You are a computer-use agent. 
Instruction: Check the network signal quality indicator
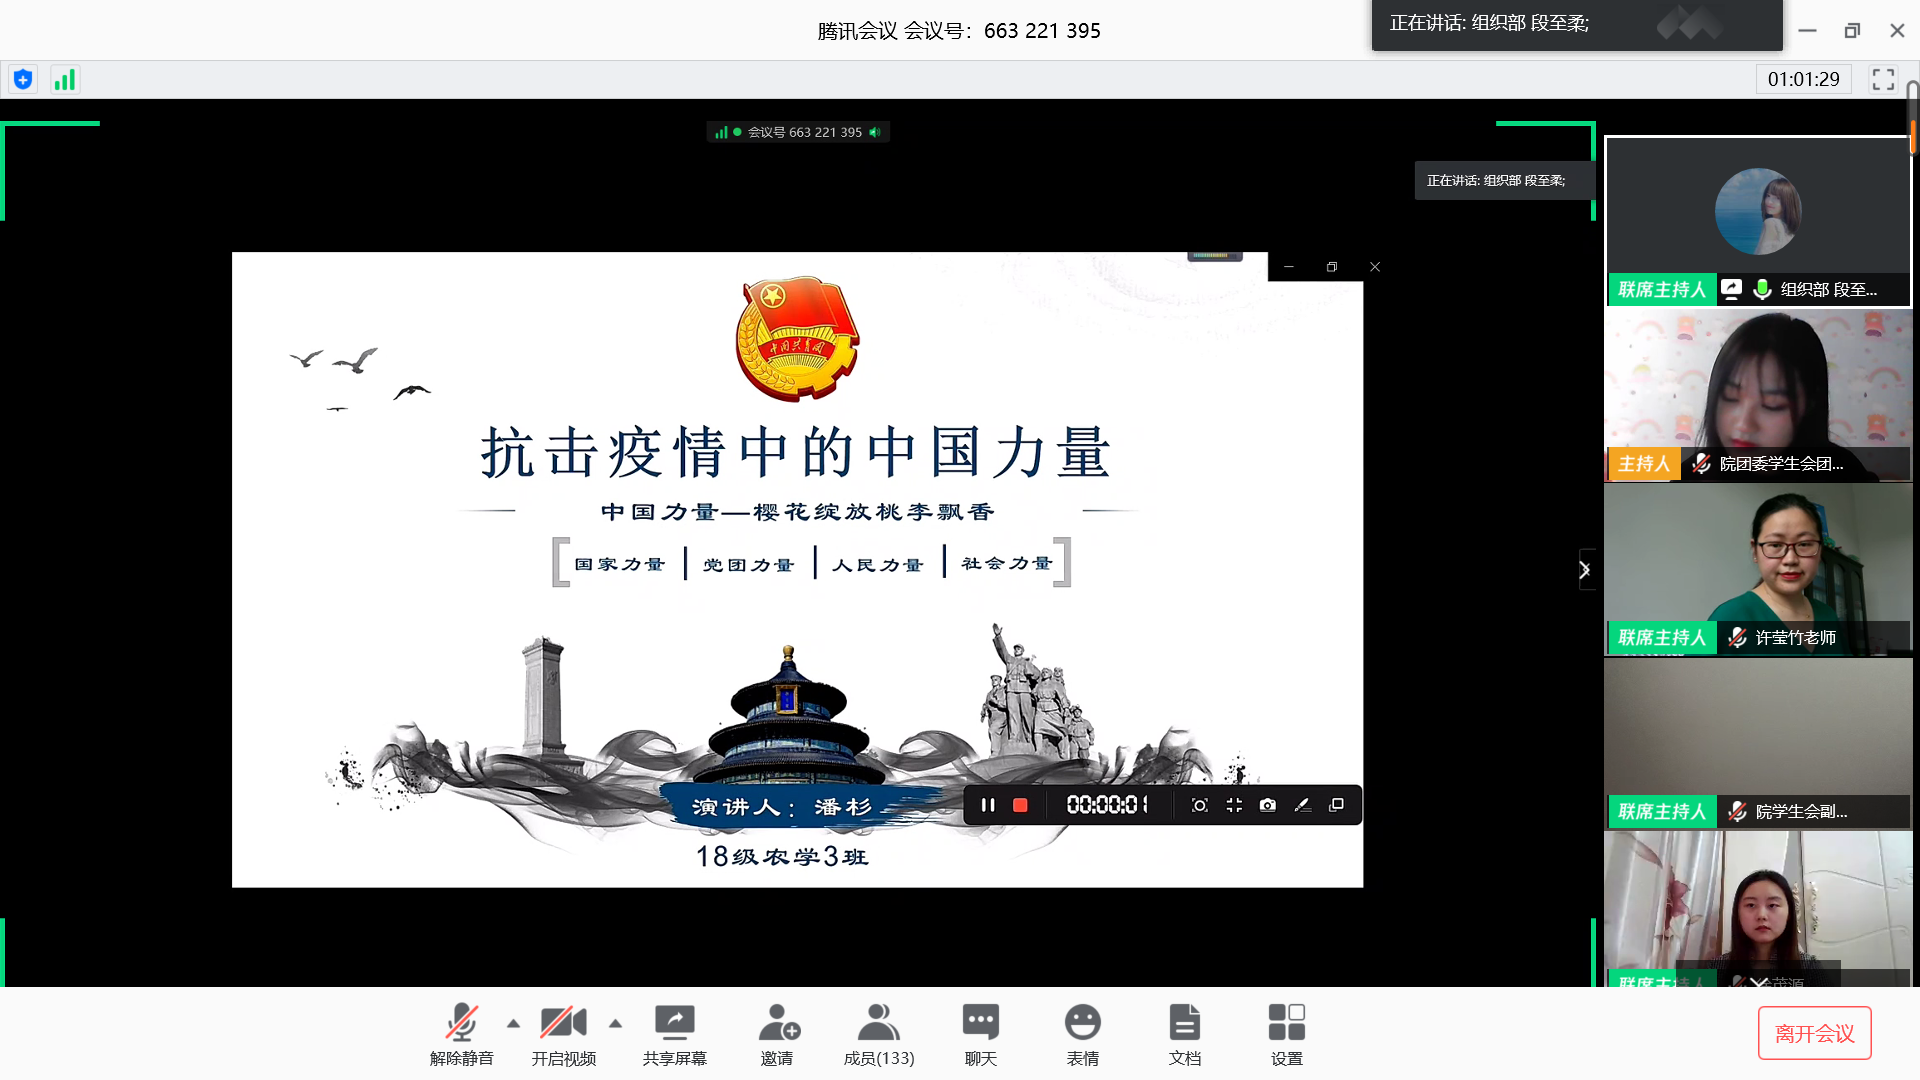[64, 79]
